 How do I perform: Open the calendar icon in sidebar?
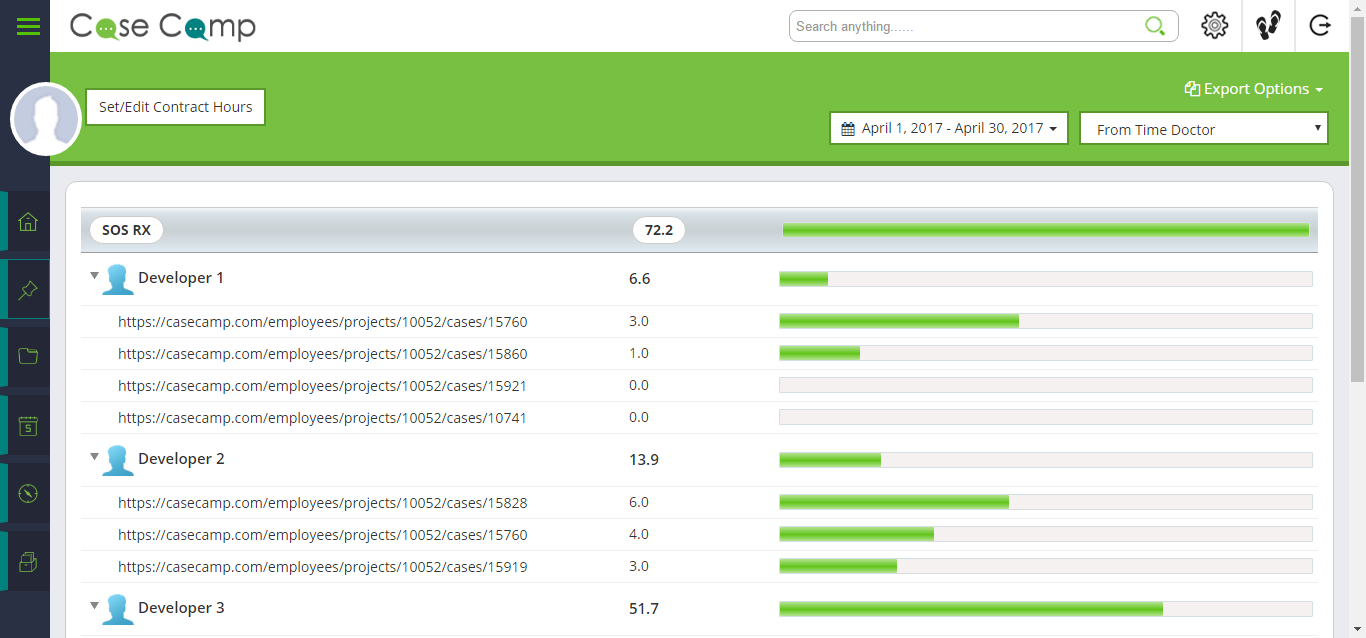[28, 425]
